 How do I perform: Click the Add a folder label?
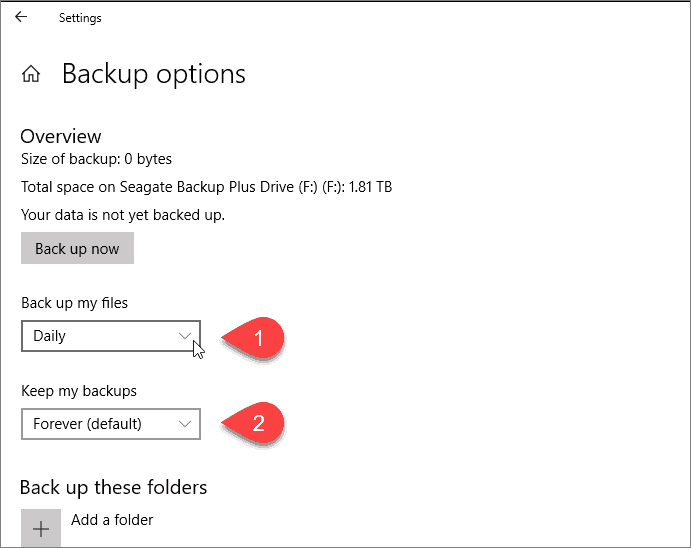point(112,519)
